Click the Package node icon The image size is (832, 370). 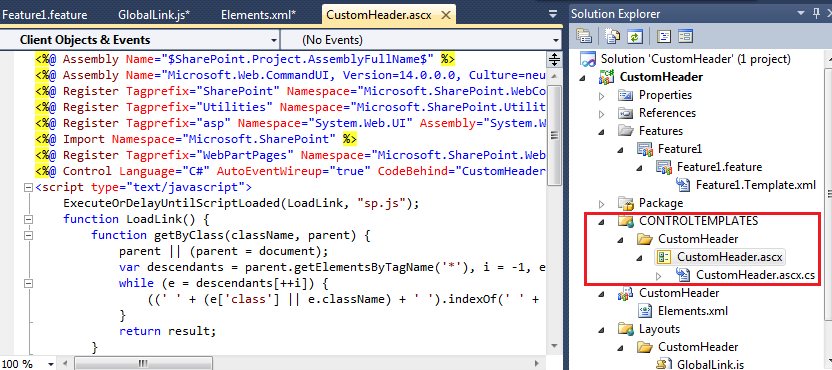tap(626, 203)
